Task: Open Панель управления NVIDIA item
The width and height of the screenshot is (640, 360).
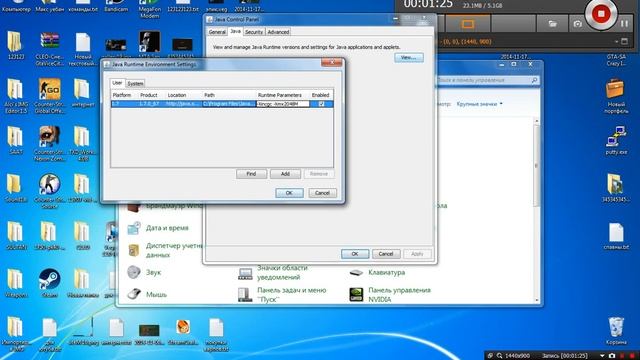Action: (399, 294)
